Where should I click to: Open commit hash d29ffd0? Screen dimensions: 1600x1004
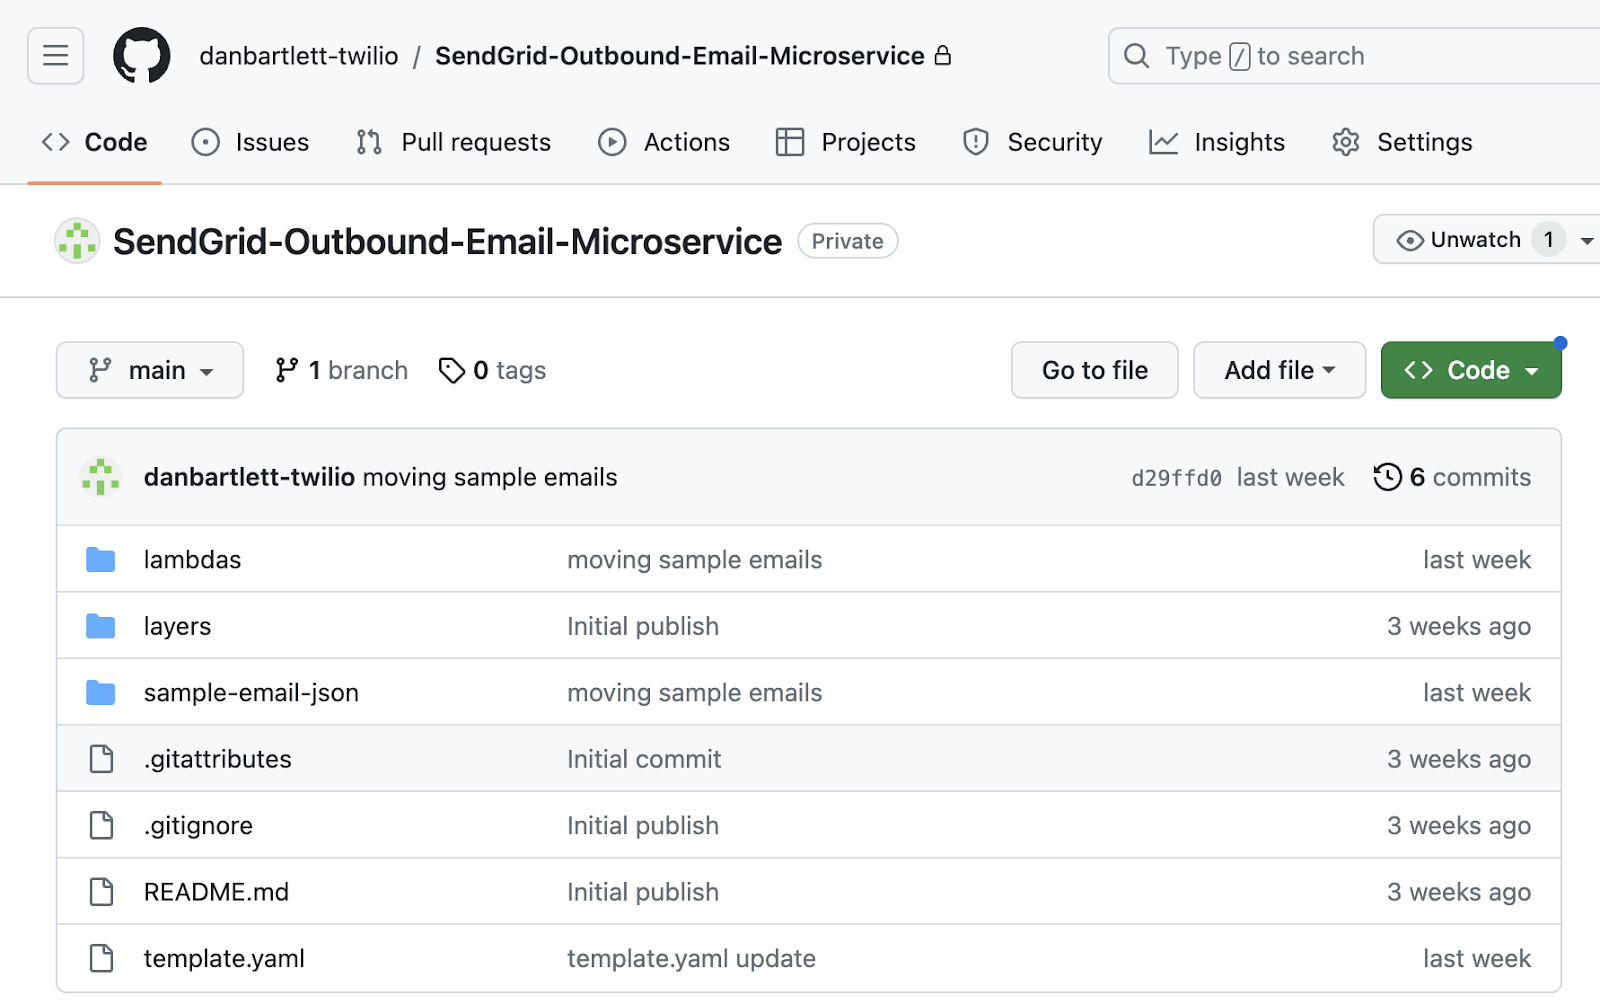[1177, 478]
